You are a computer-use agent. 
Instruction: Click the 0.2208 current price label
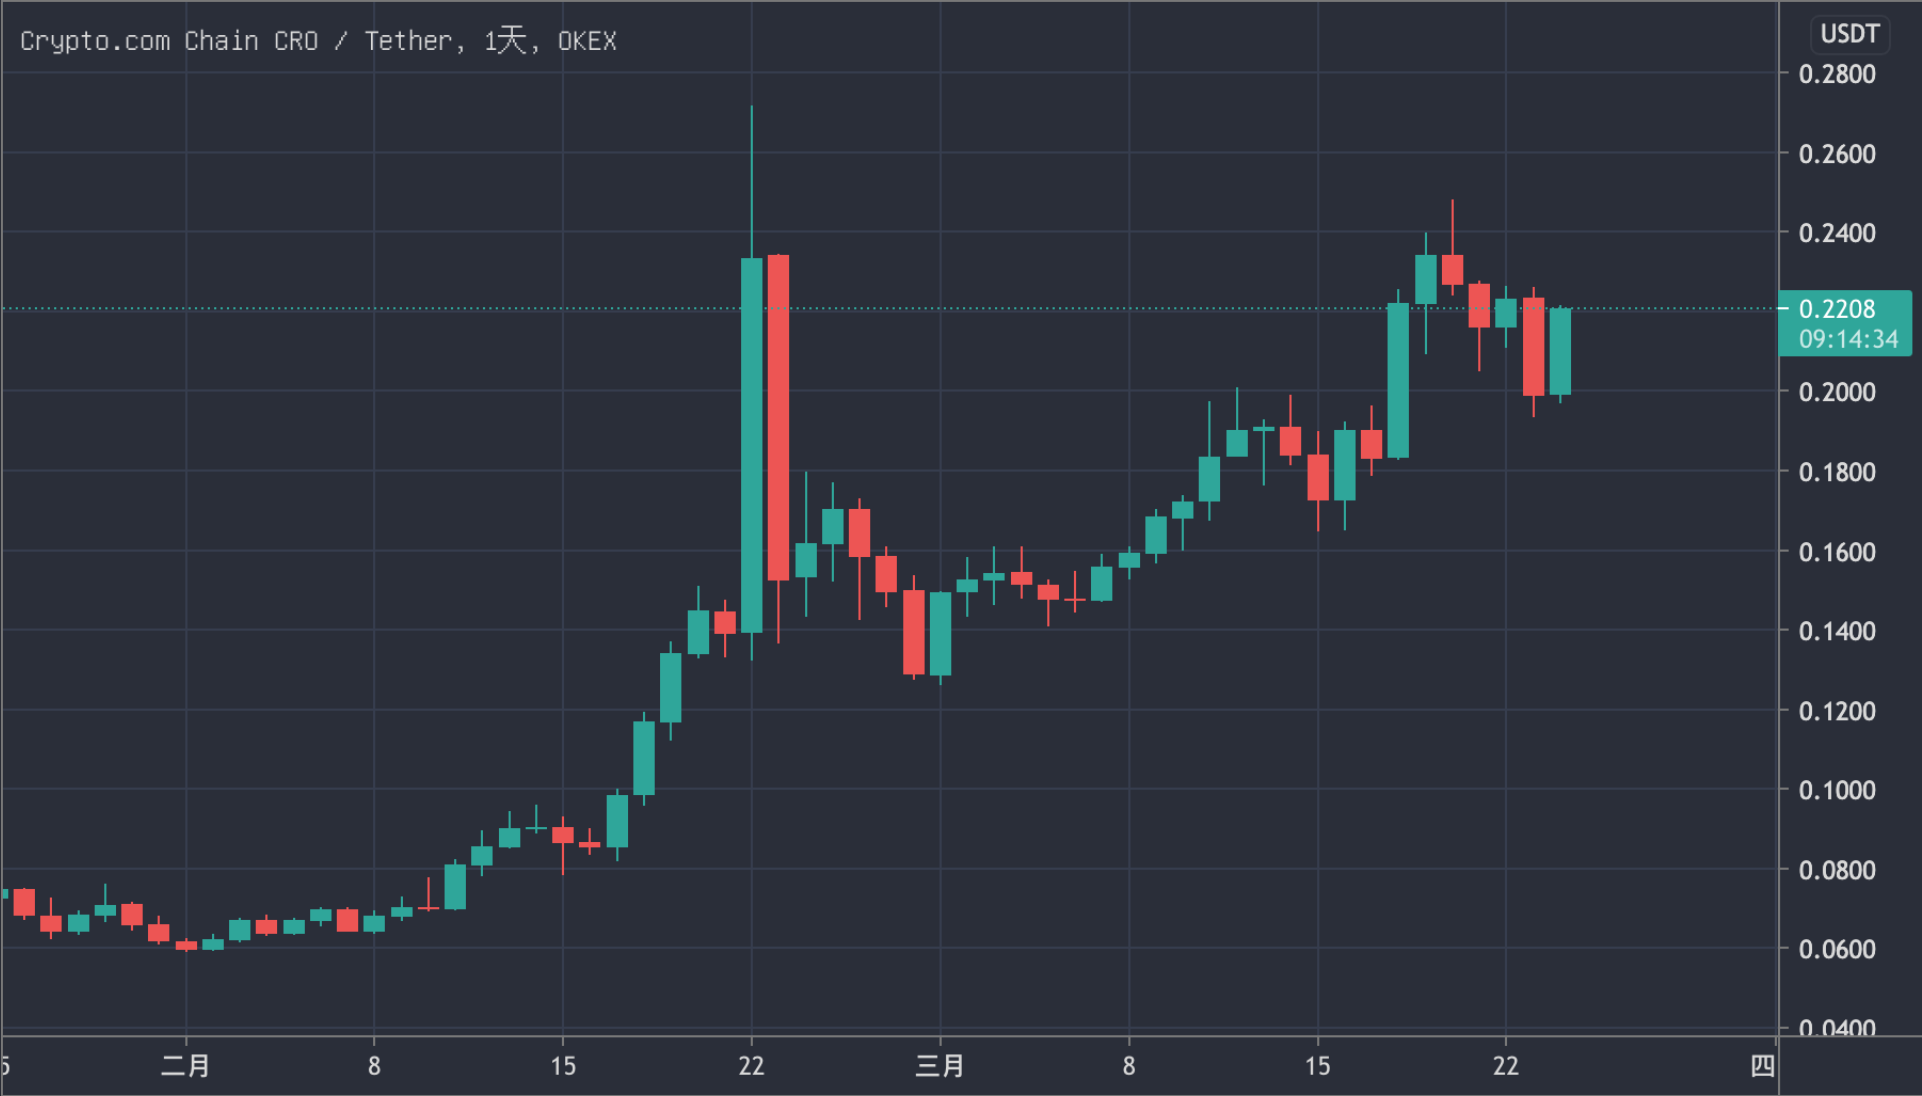(x=1837, y=309)
